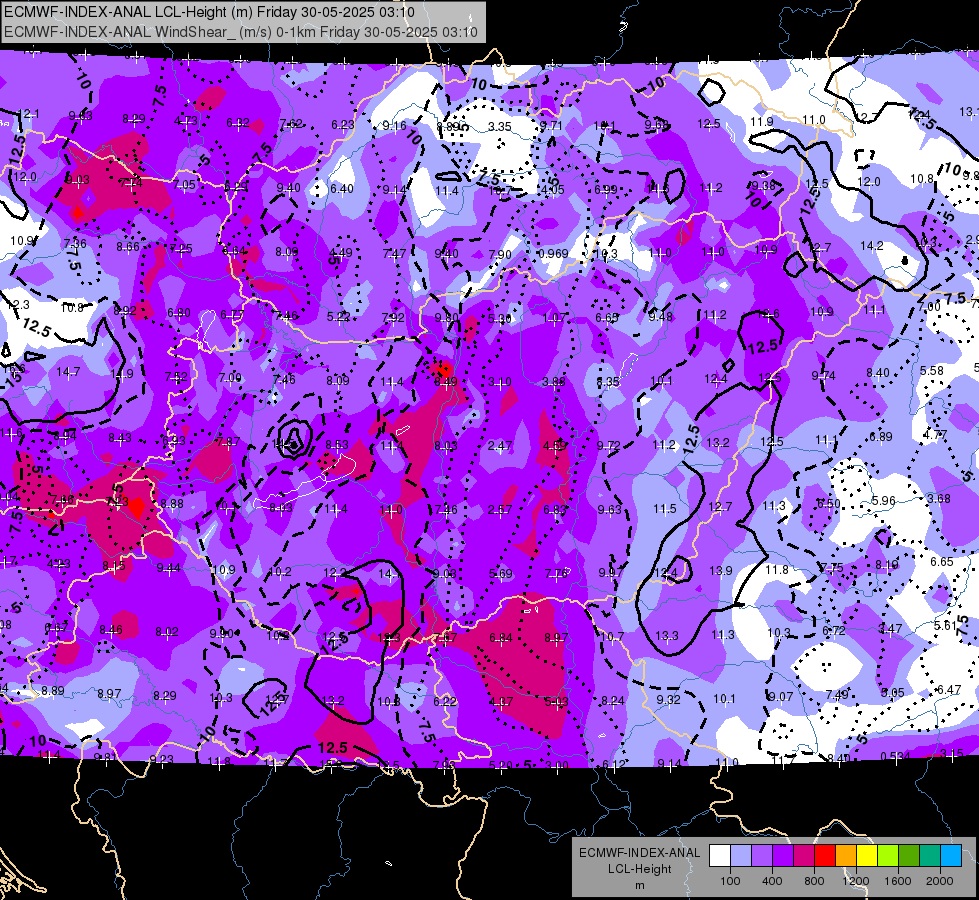Click the grid value '8.24'
The height and width of the screenshot is (900, 979).
tap(612, 701)
